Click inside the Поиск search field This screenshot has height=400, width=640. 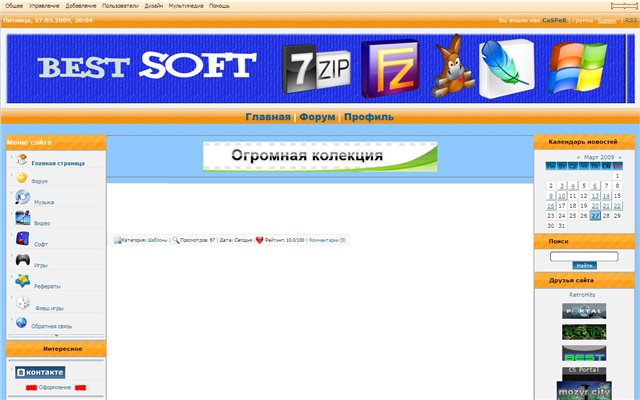pyautogui.click(x=584, y=256)
